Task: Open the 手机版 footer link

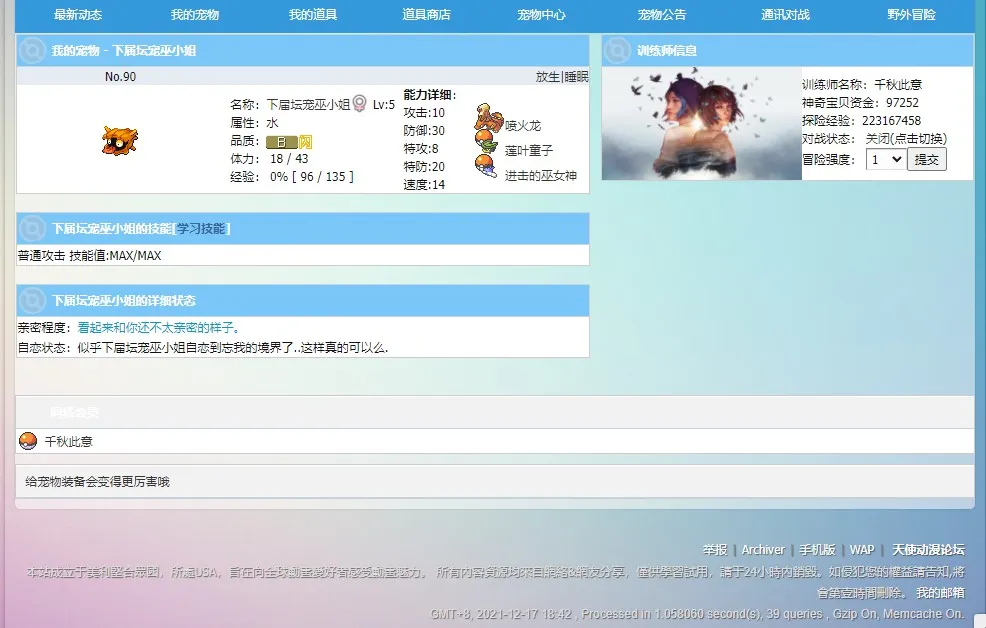Action: (x=817, y=550)
